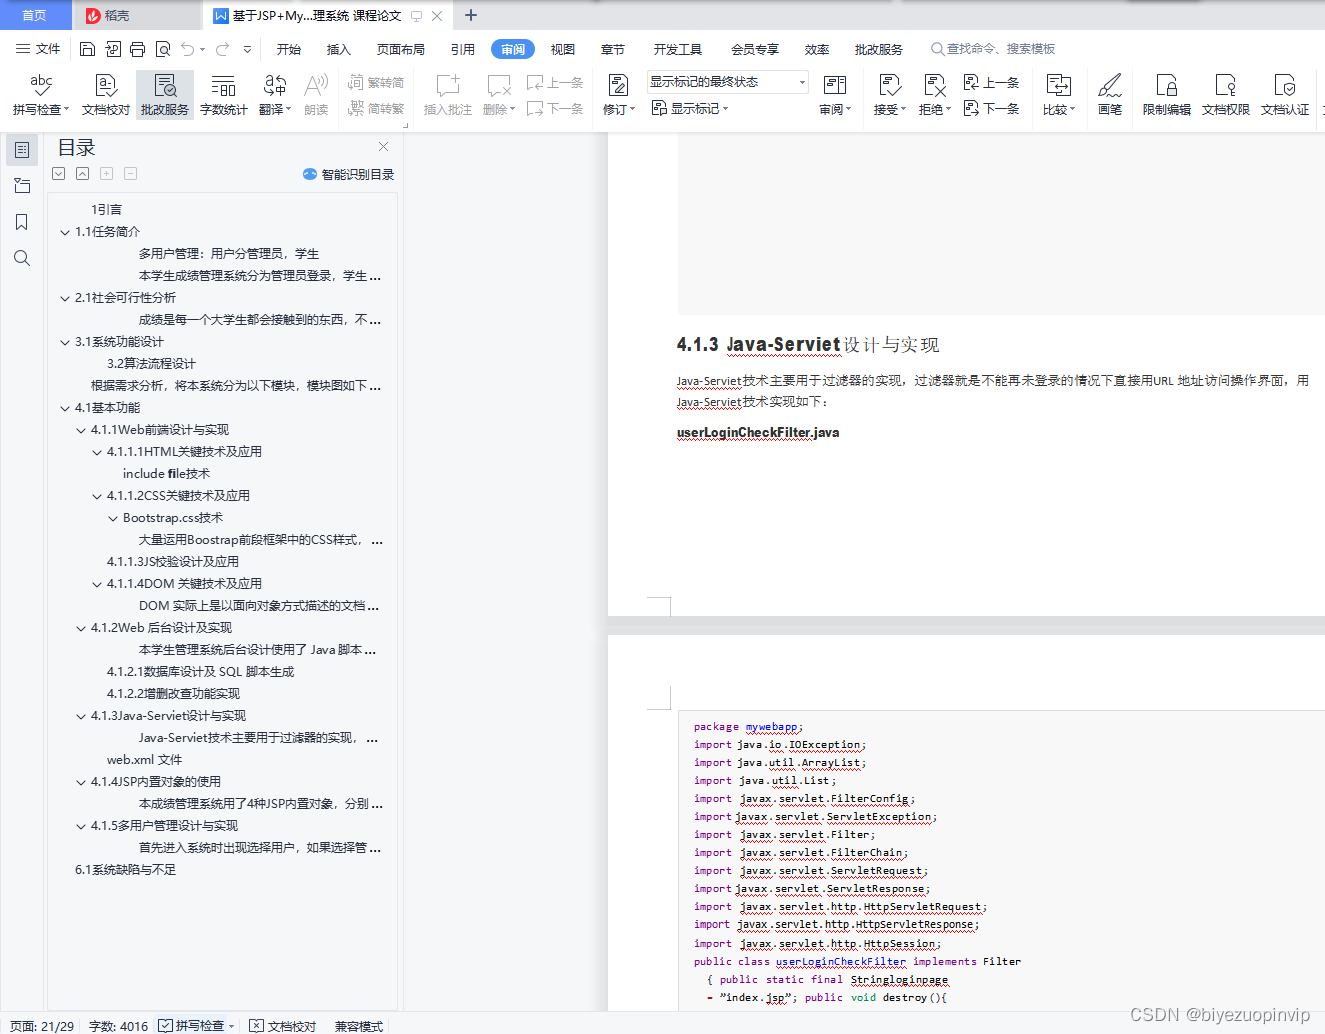
Task: Select outline item 1引言
Action: tap(106, 210)
